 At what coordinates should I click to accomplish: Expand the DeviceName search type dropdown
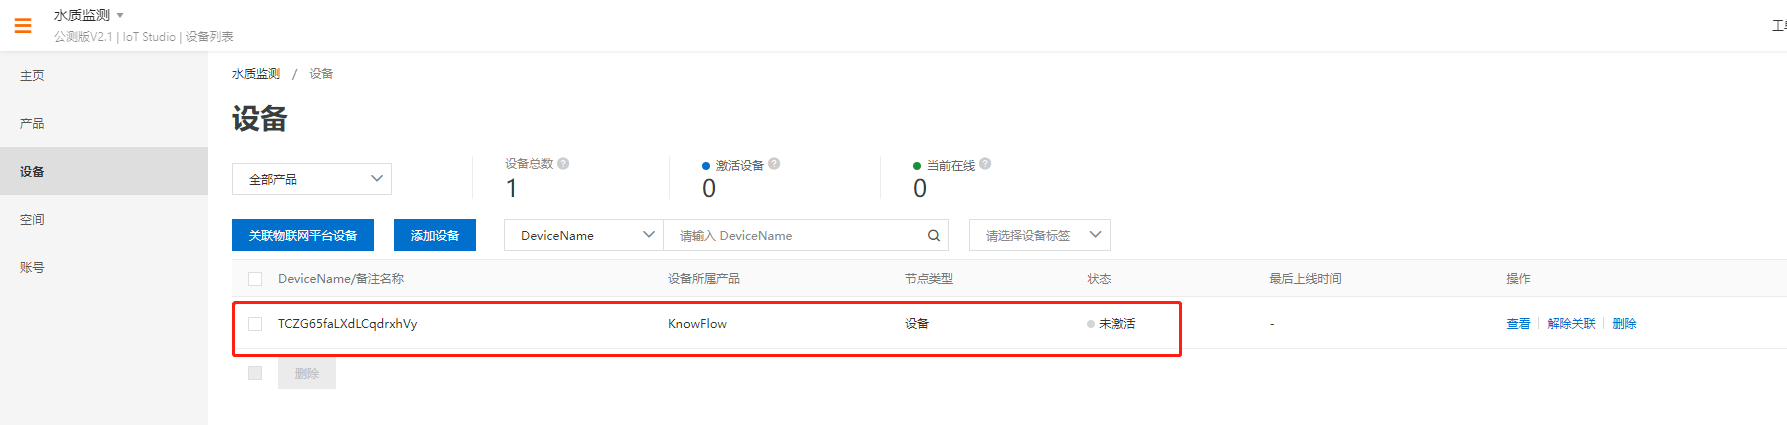click(584, 235)
